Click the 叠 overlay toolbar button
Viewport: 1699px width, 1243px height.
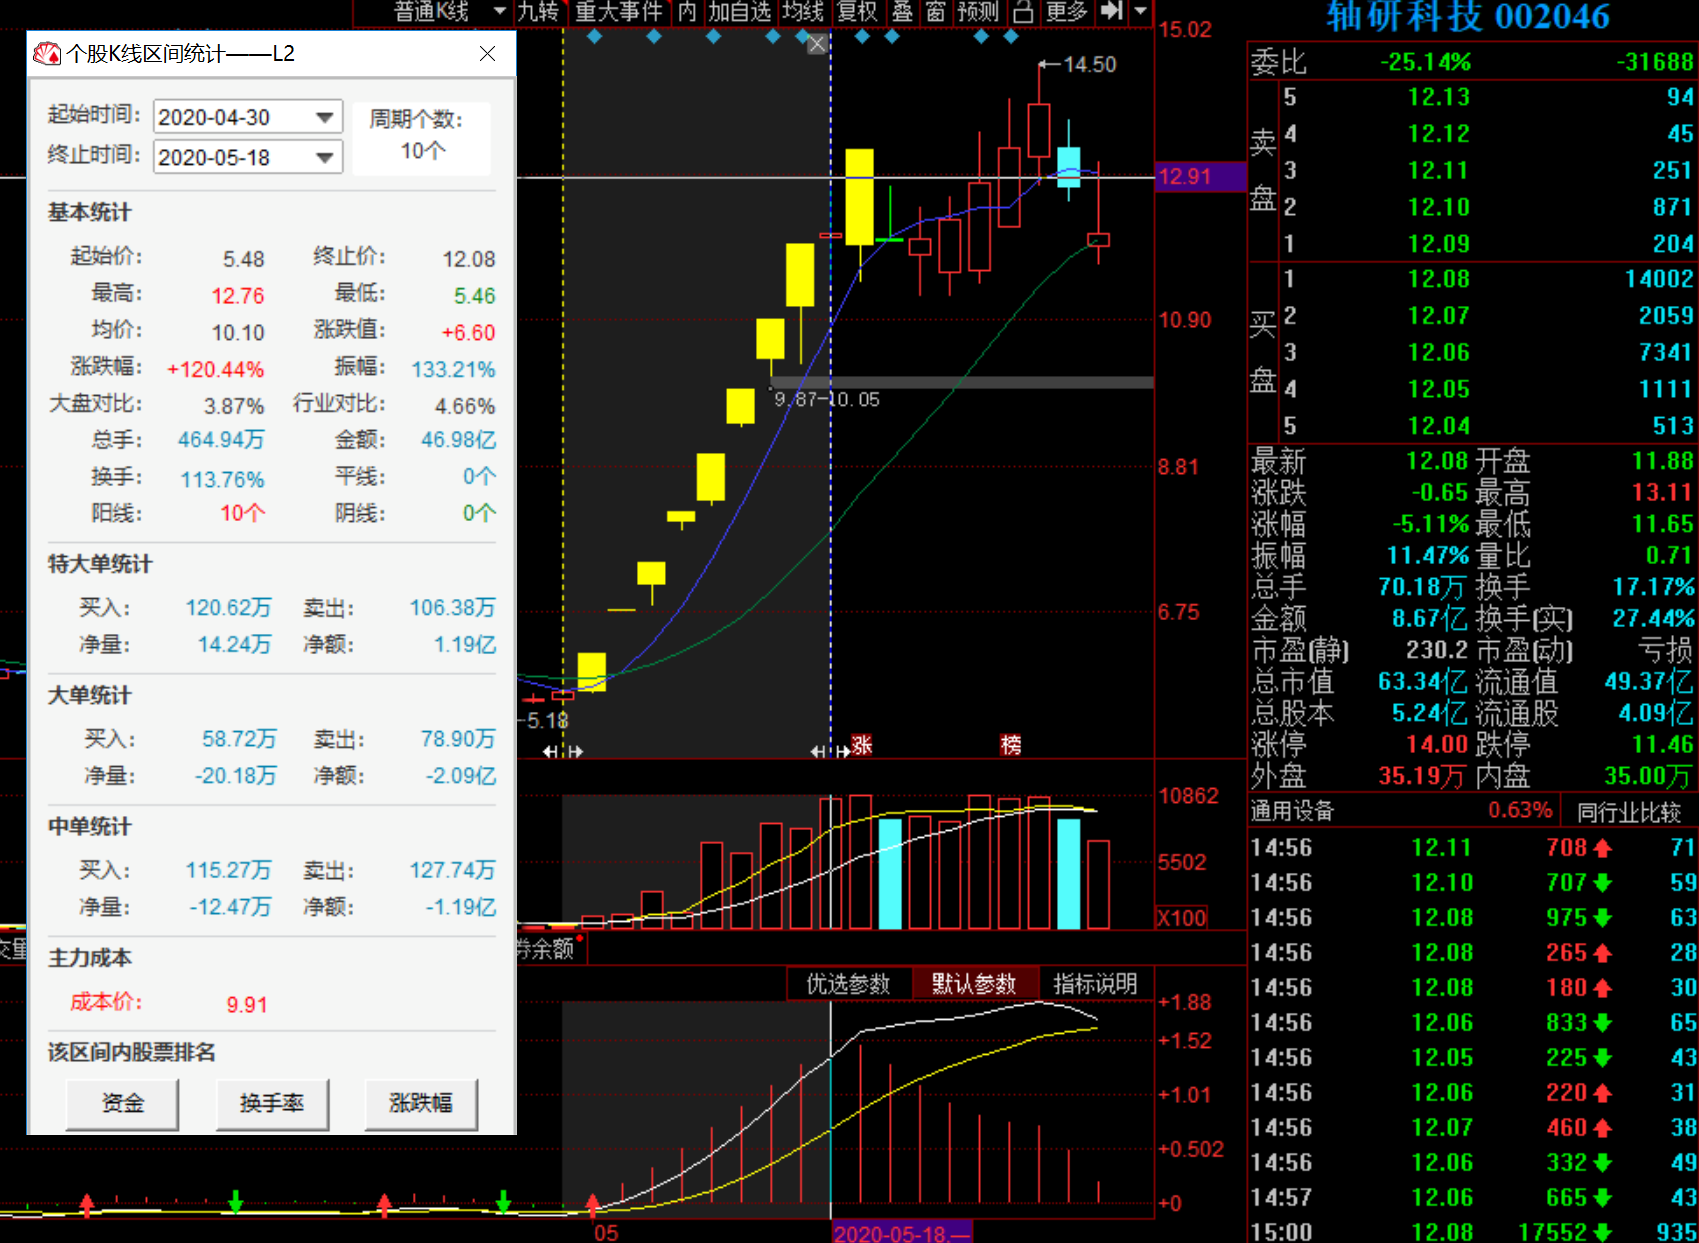(x=903, y=12)
